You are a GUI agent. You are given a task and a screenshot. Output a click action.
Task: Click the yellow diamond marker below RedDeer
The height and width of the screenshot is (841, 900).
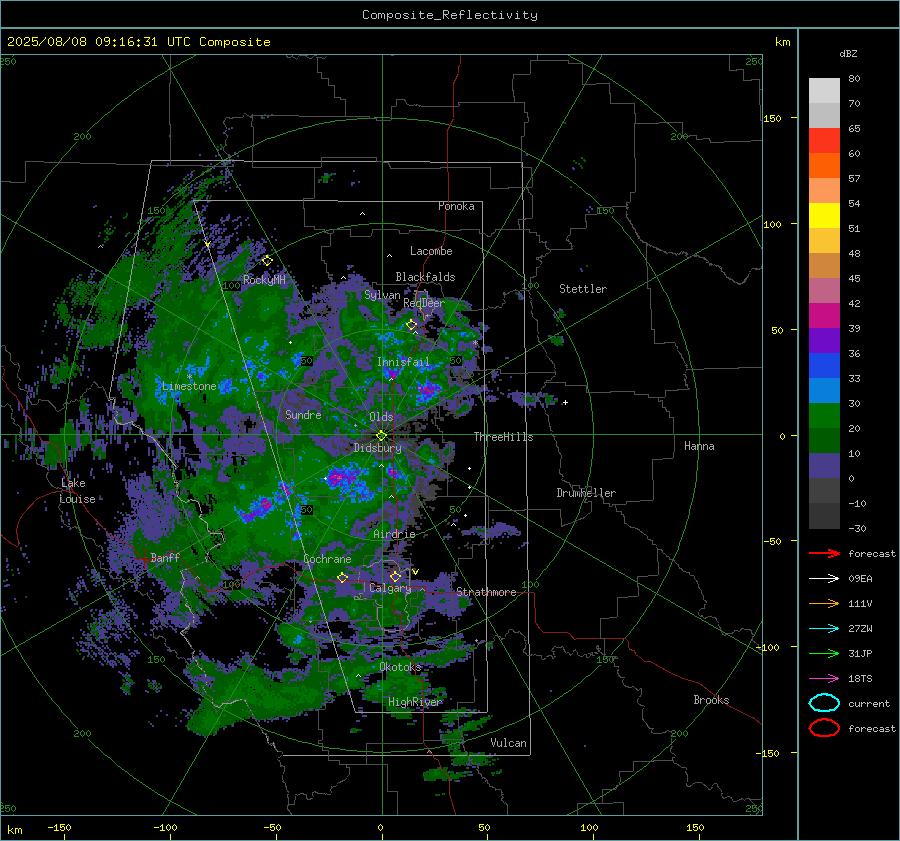tap(411, 325)
